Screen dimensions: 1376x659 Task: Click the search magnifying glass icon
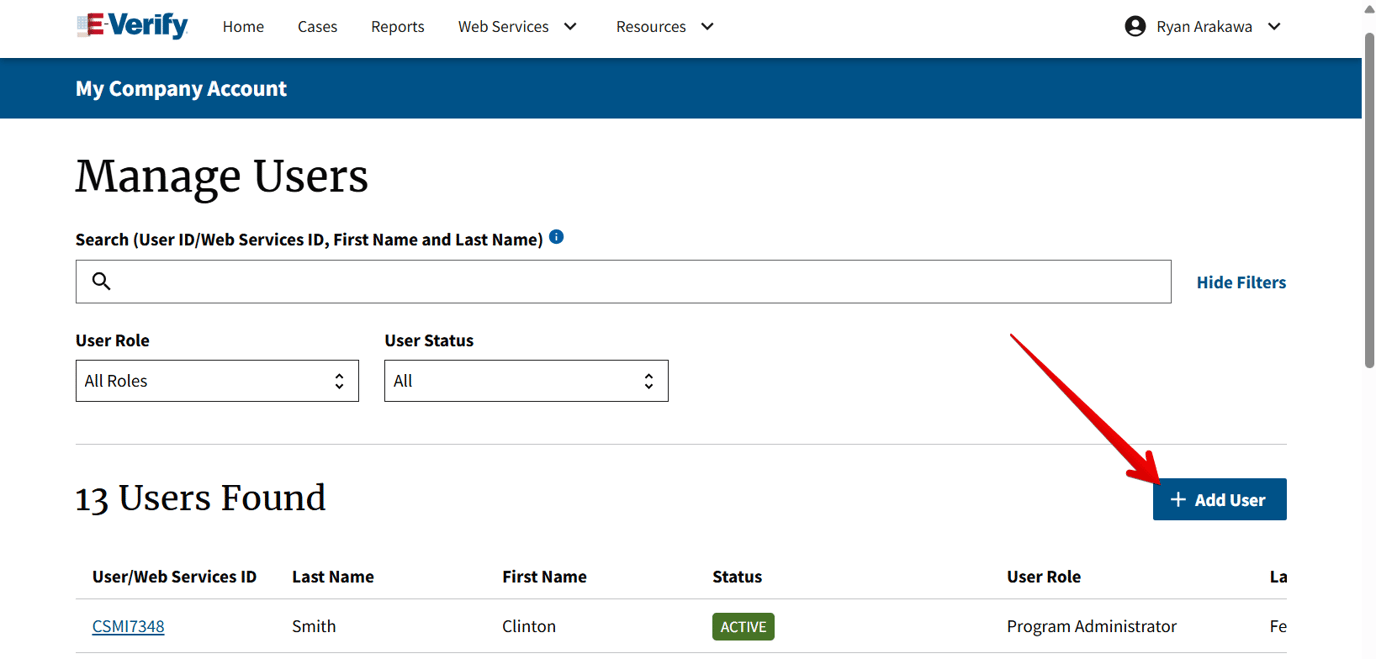(x=101, y=281)
